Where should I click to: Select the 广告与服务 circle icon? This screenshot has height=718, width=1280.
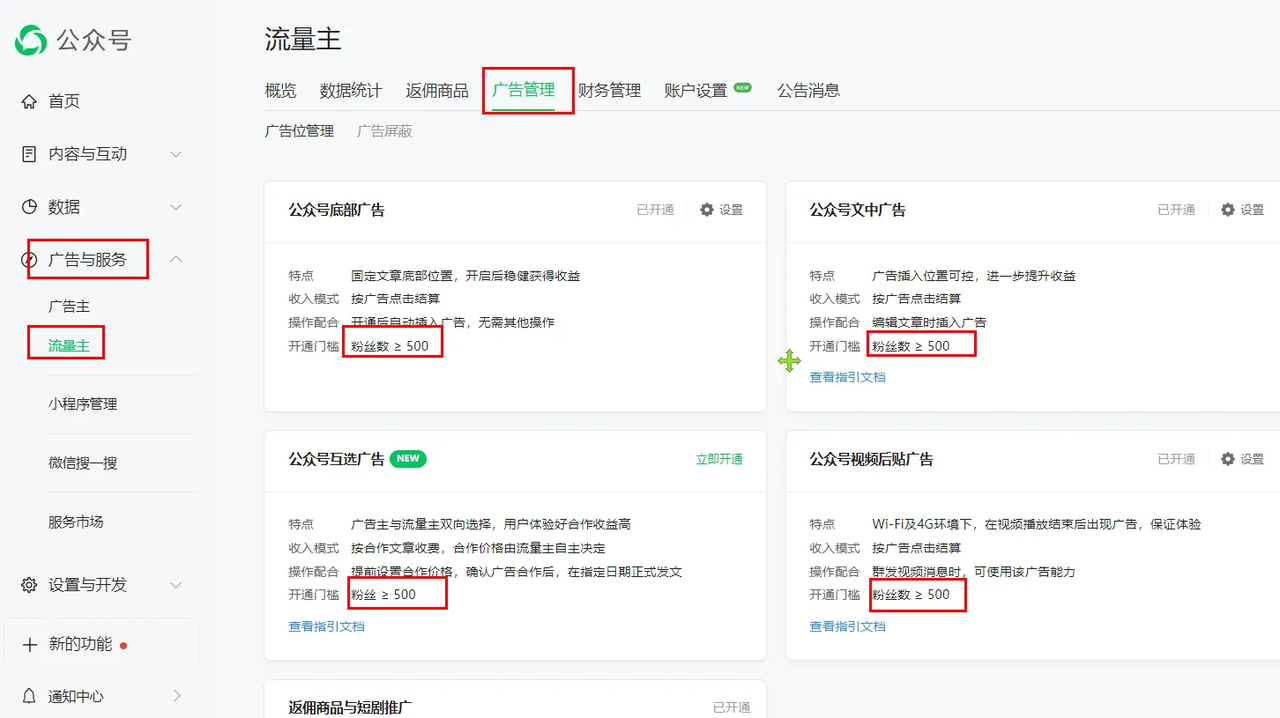(31, 259)
